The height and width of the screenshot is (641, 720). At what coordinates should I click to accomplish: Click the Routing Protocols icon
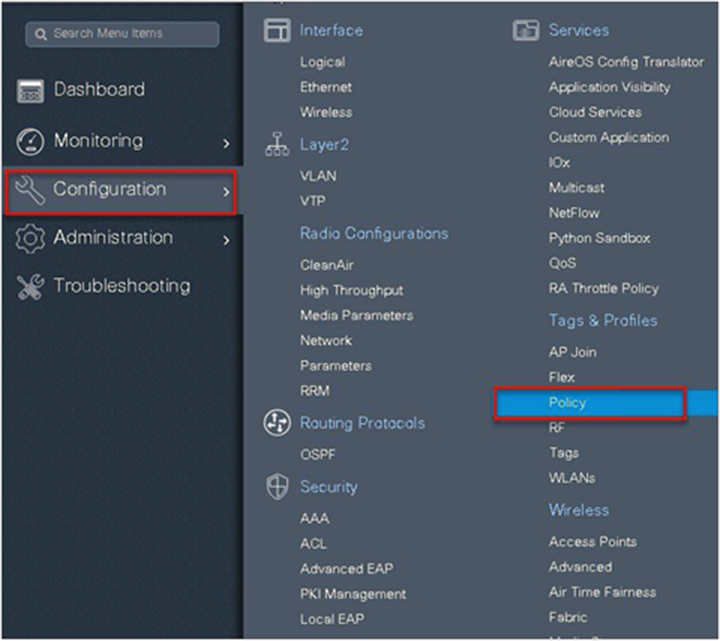(x=277, y=423)
